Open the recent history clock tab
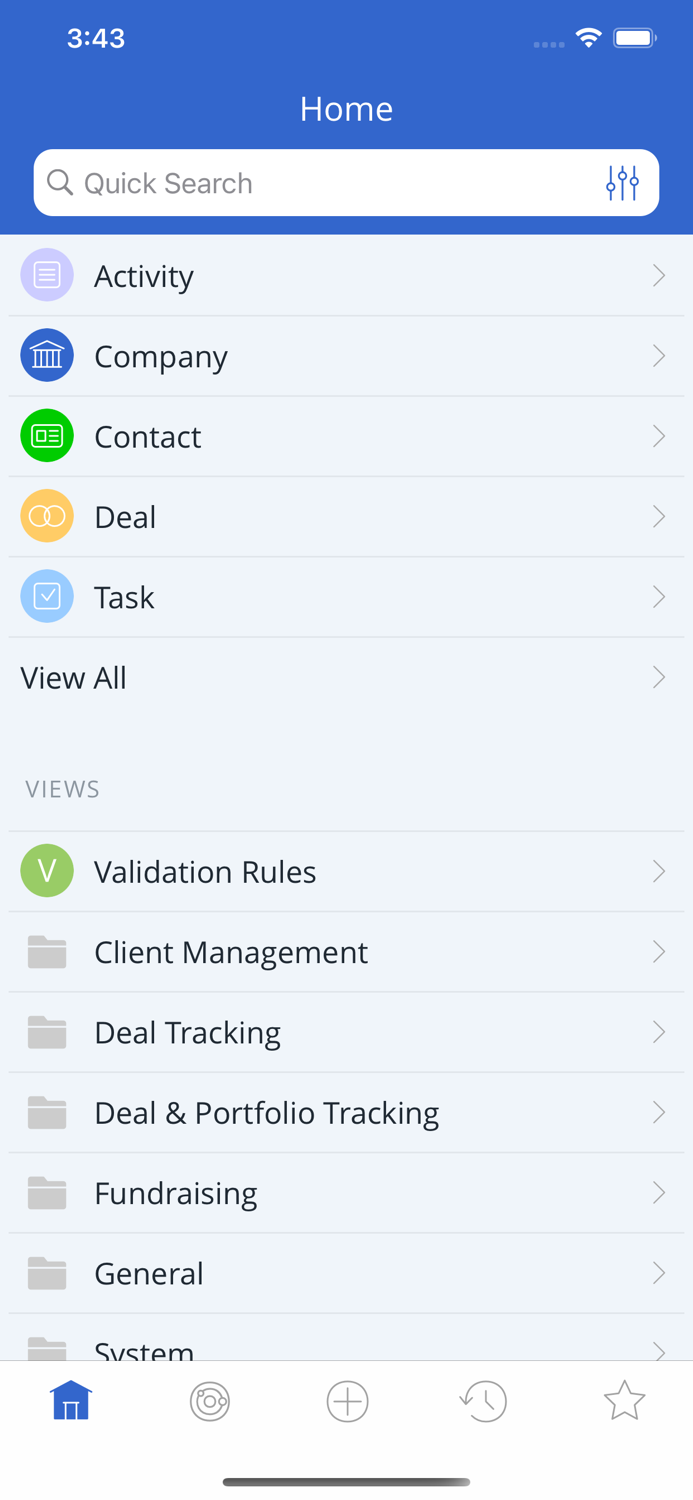 point(484,1401)
